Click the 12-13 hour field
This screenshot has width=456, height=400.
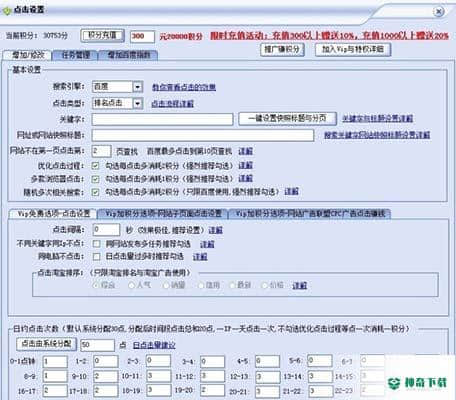(267, 377)
